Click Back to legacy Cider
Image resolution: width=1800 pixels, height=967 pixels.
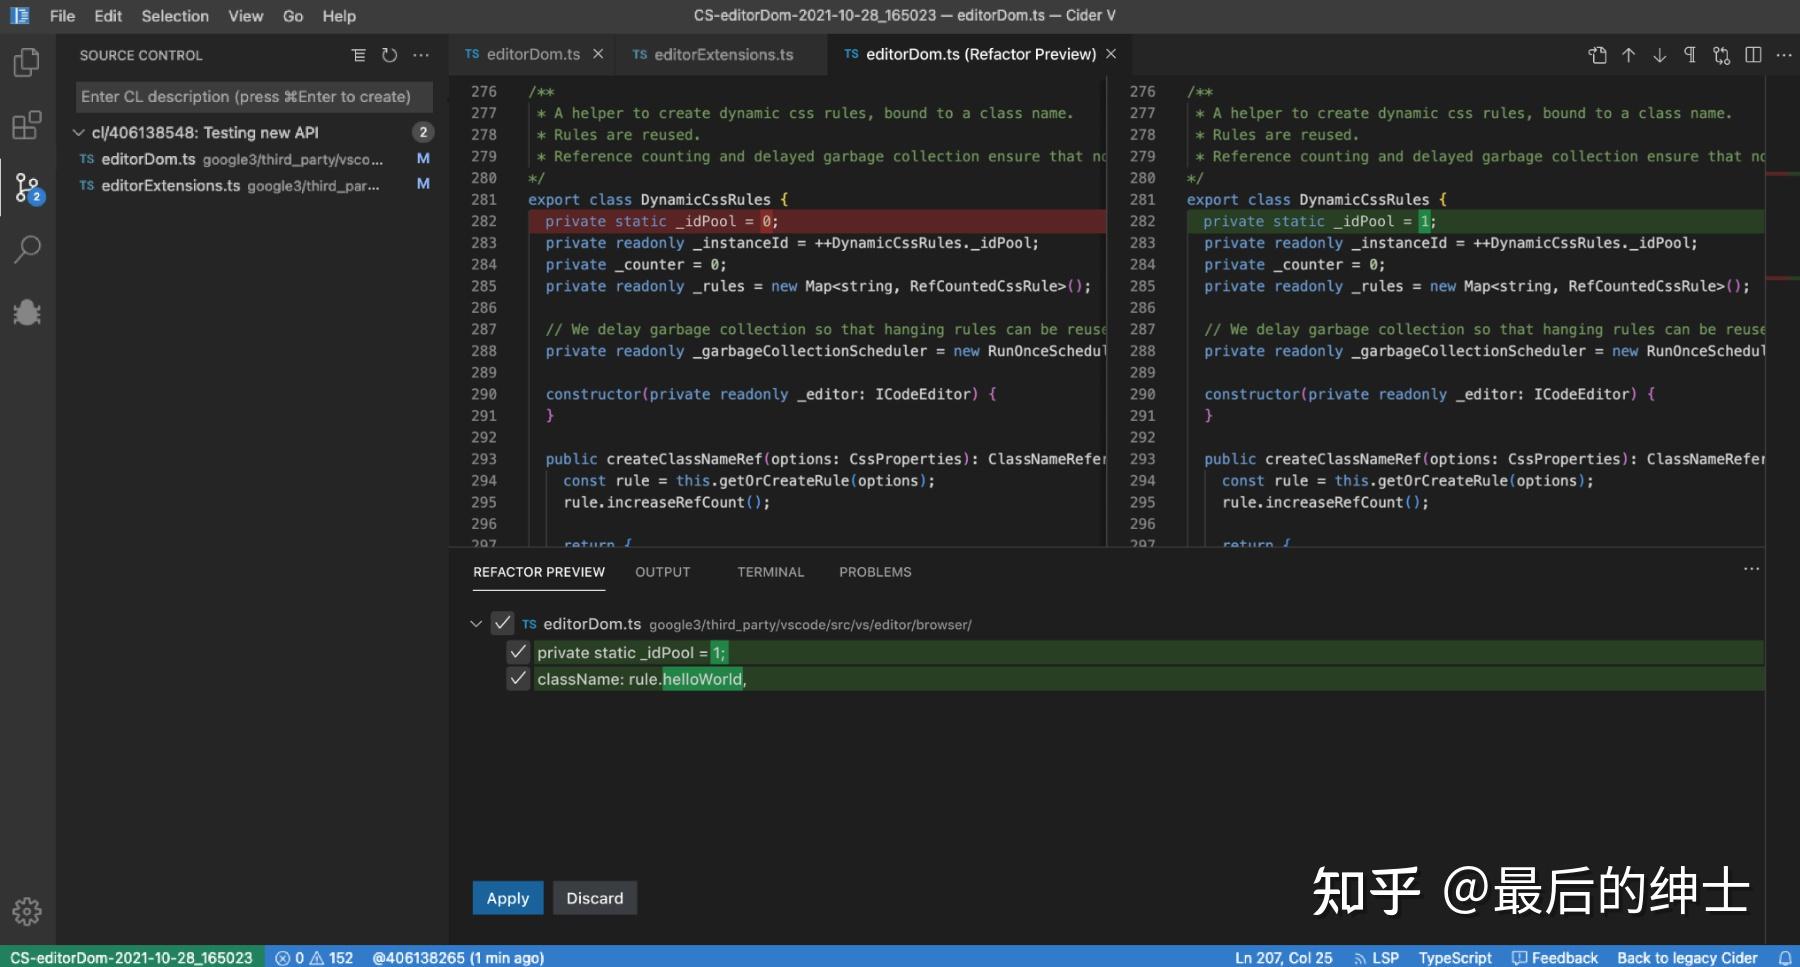point(1687,958)
